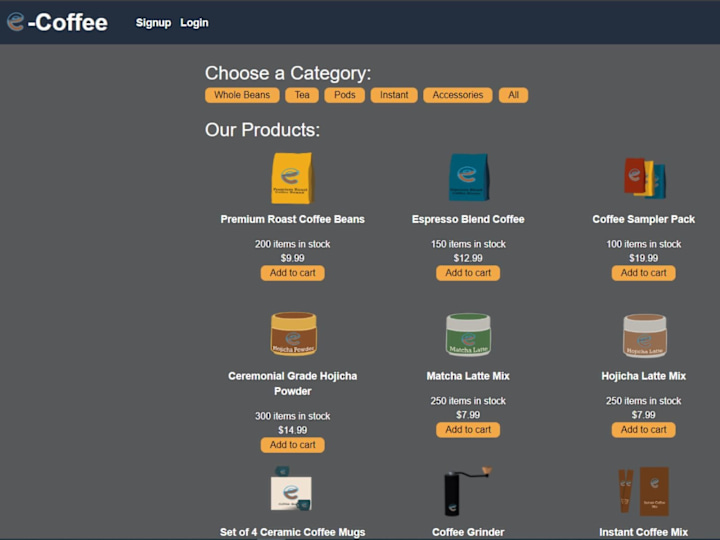Add Espresso Blend Coffee to cart
This screenshot has height=540, width=720.
(468, 273)
